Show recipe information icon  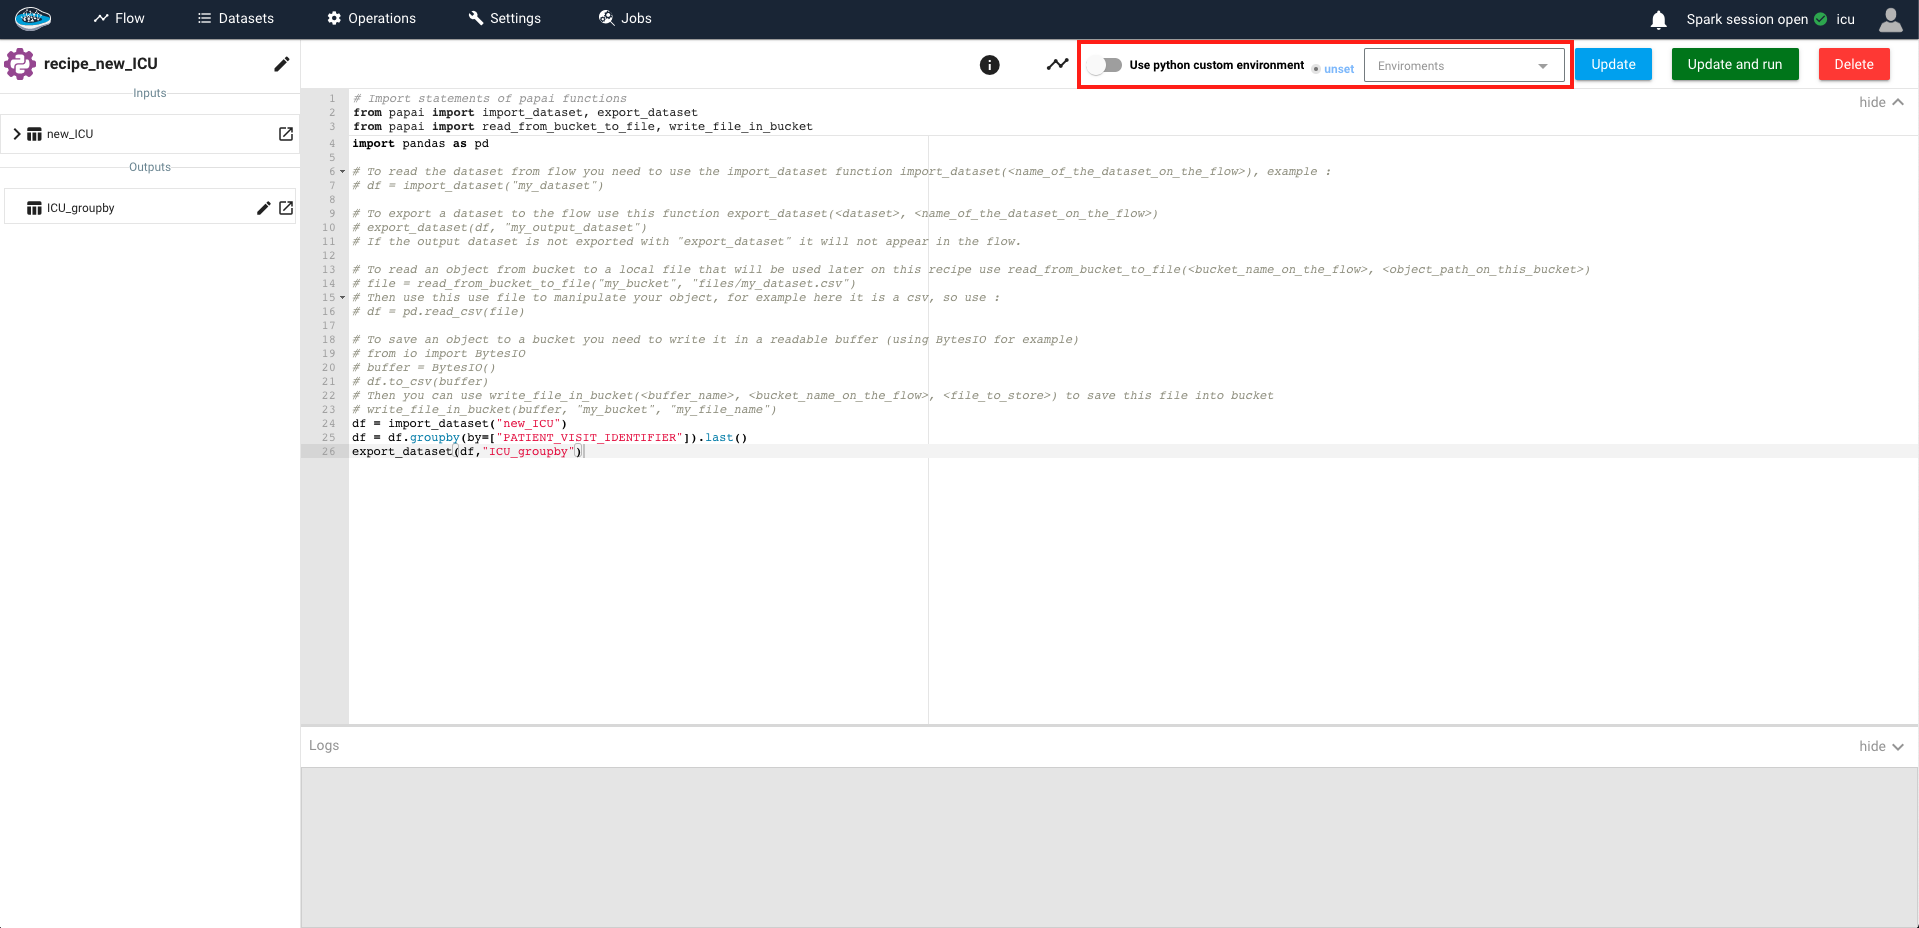(x=989, y=65)
